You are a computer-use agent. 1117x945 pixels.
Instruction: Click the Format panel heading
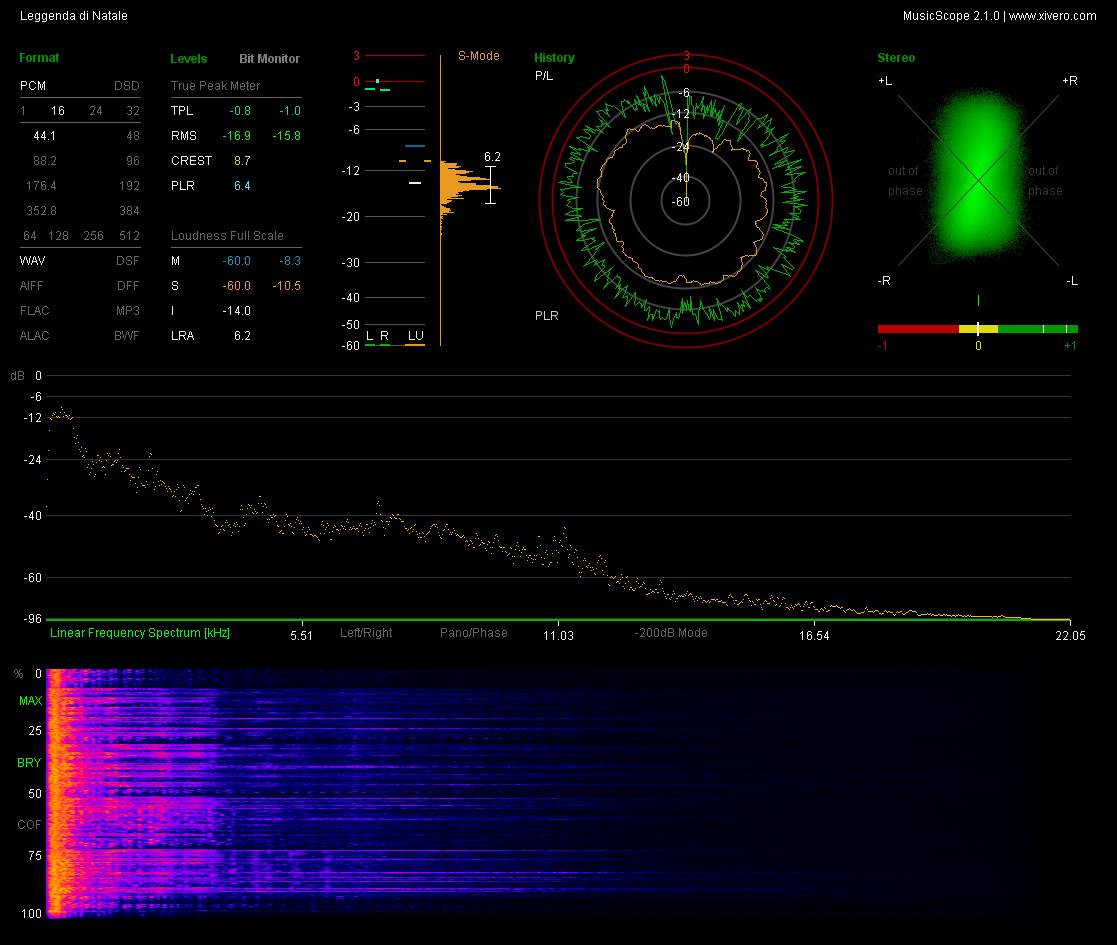point(39,58)
